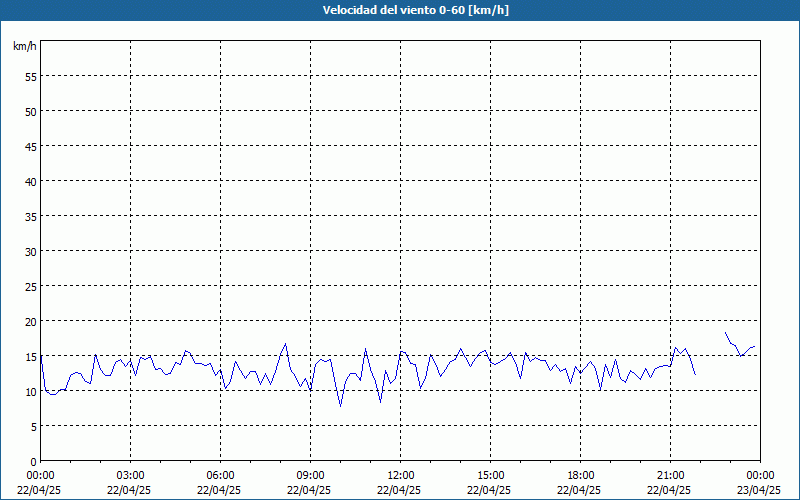Click the 22/04/25 date under 12:00

399,490
